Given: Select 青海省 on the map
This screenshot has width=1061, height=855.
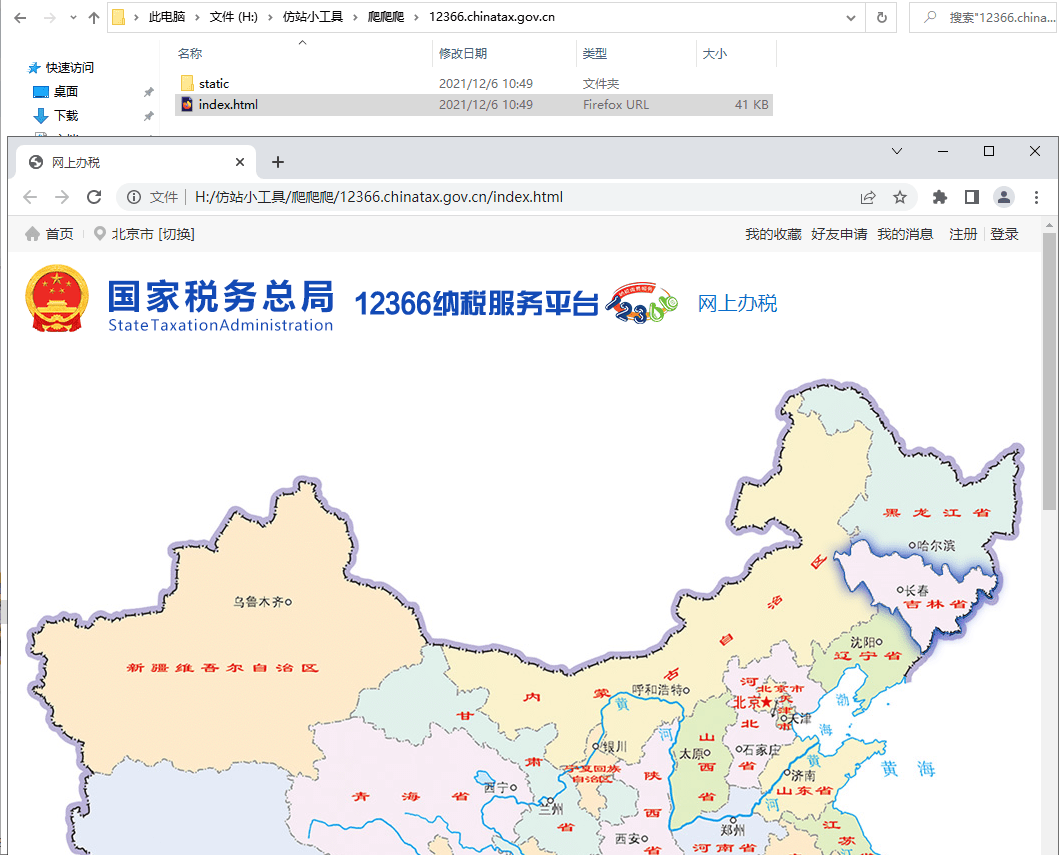Looking at the screenshot, I should [411, 796].
